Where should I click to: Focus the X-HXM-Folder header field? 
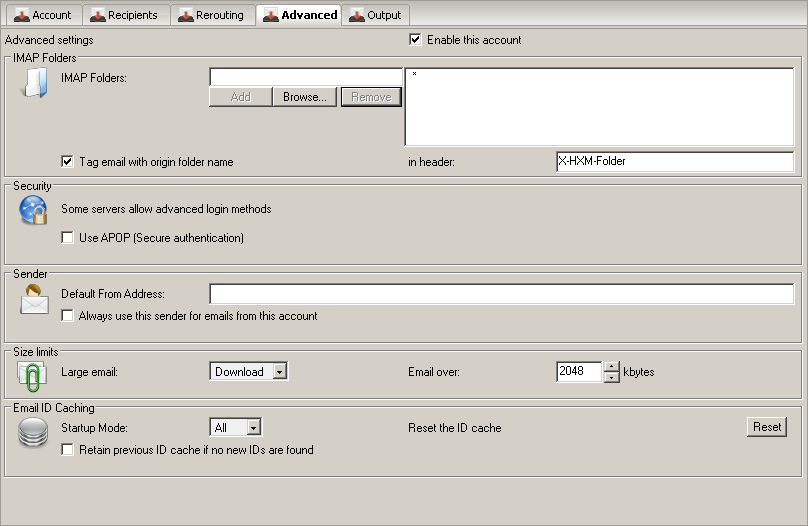(674, 162)
